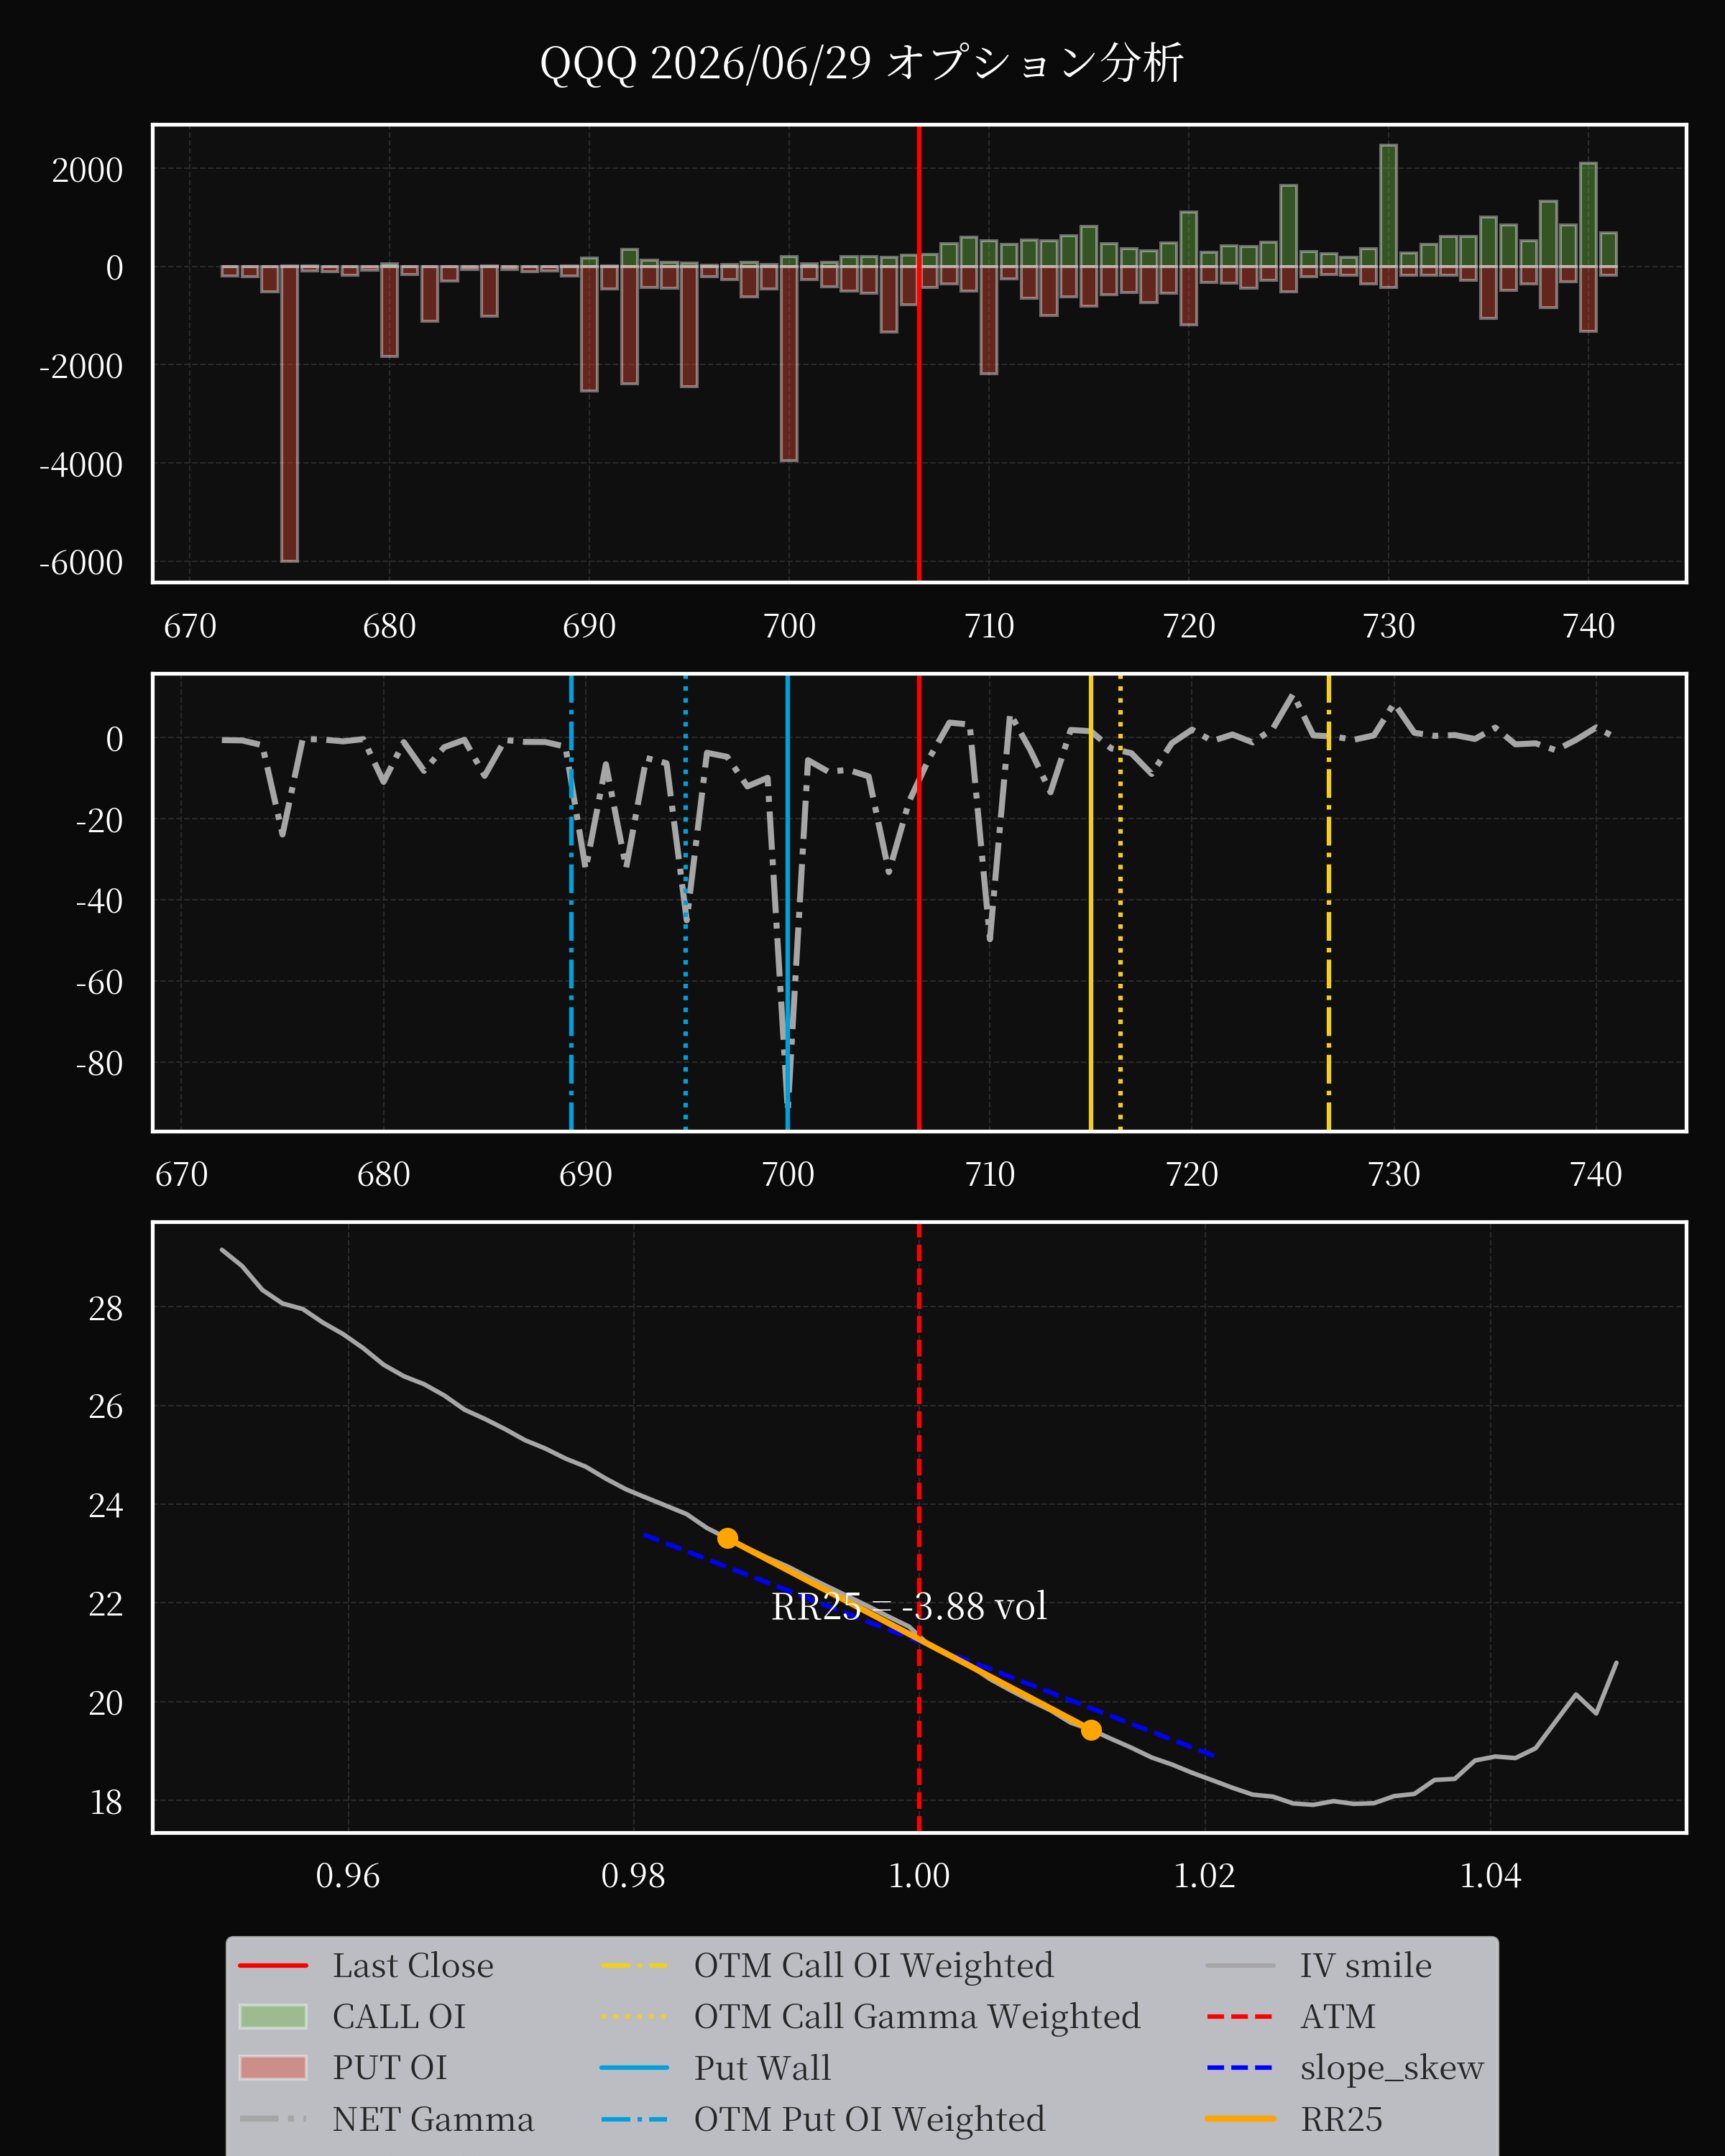Click the solid yellow vertical line near 715
Screen dimensions: 1725x2156
click(x=1091, y=903)
